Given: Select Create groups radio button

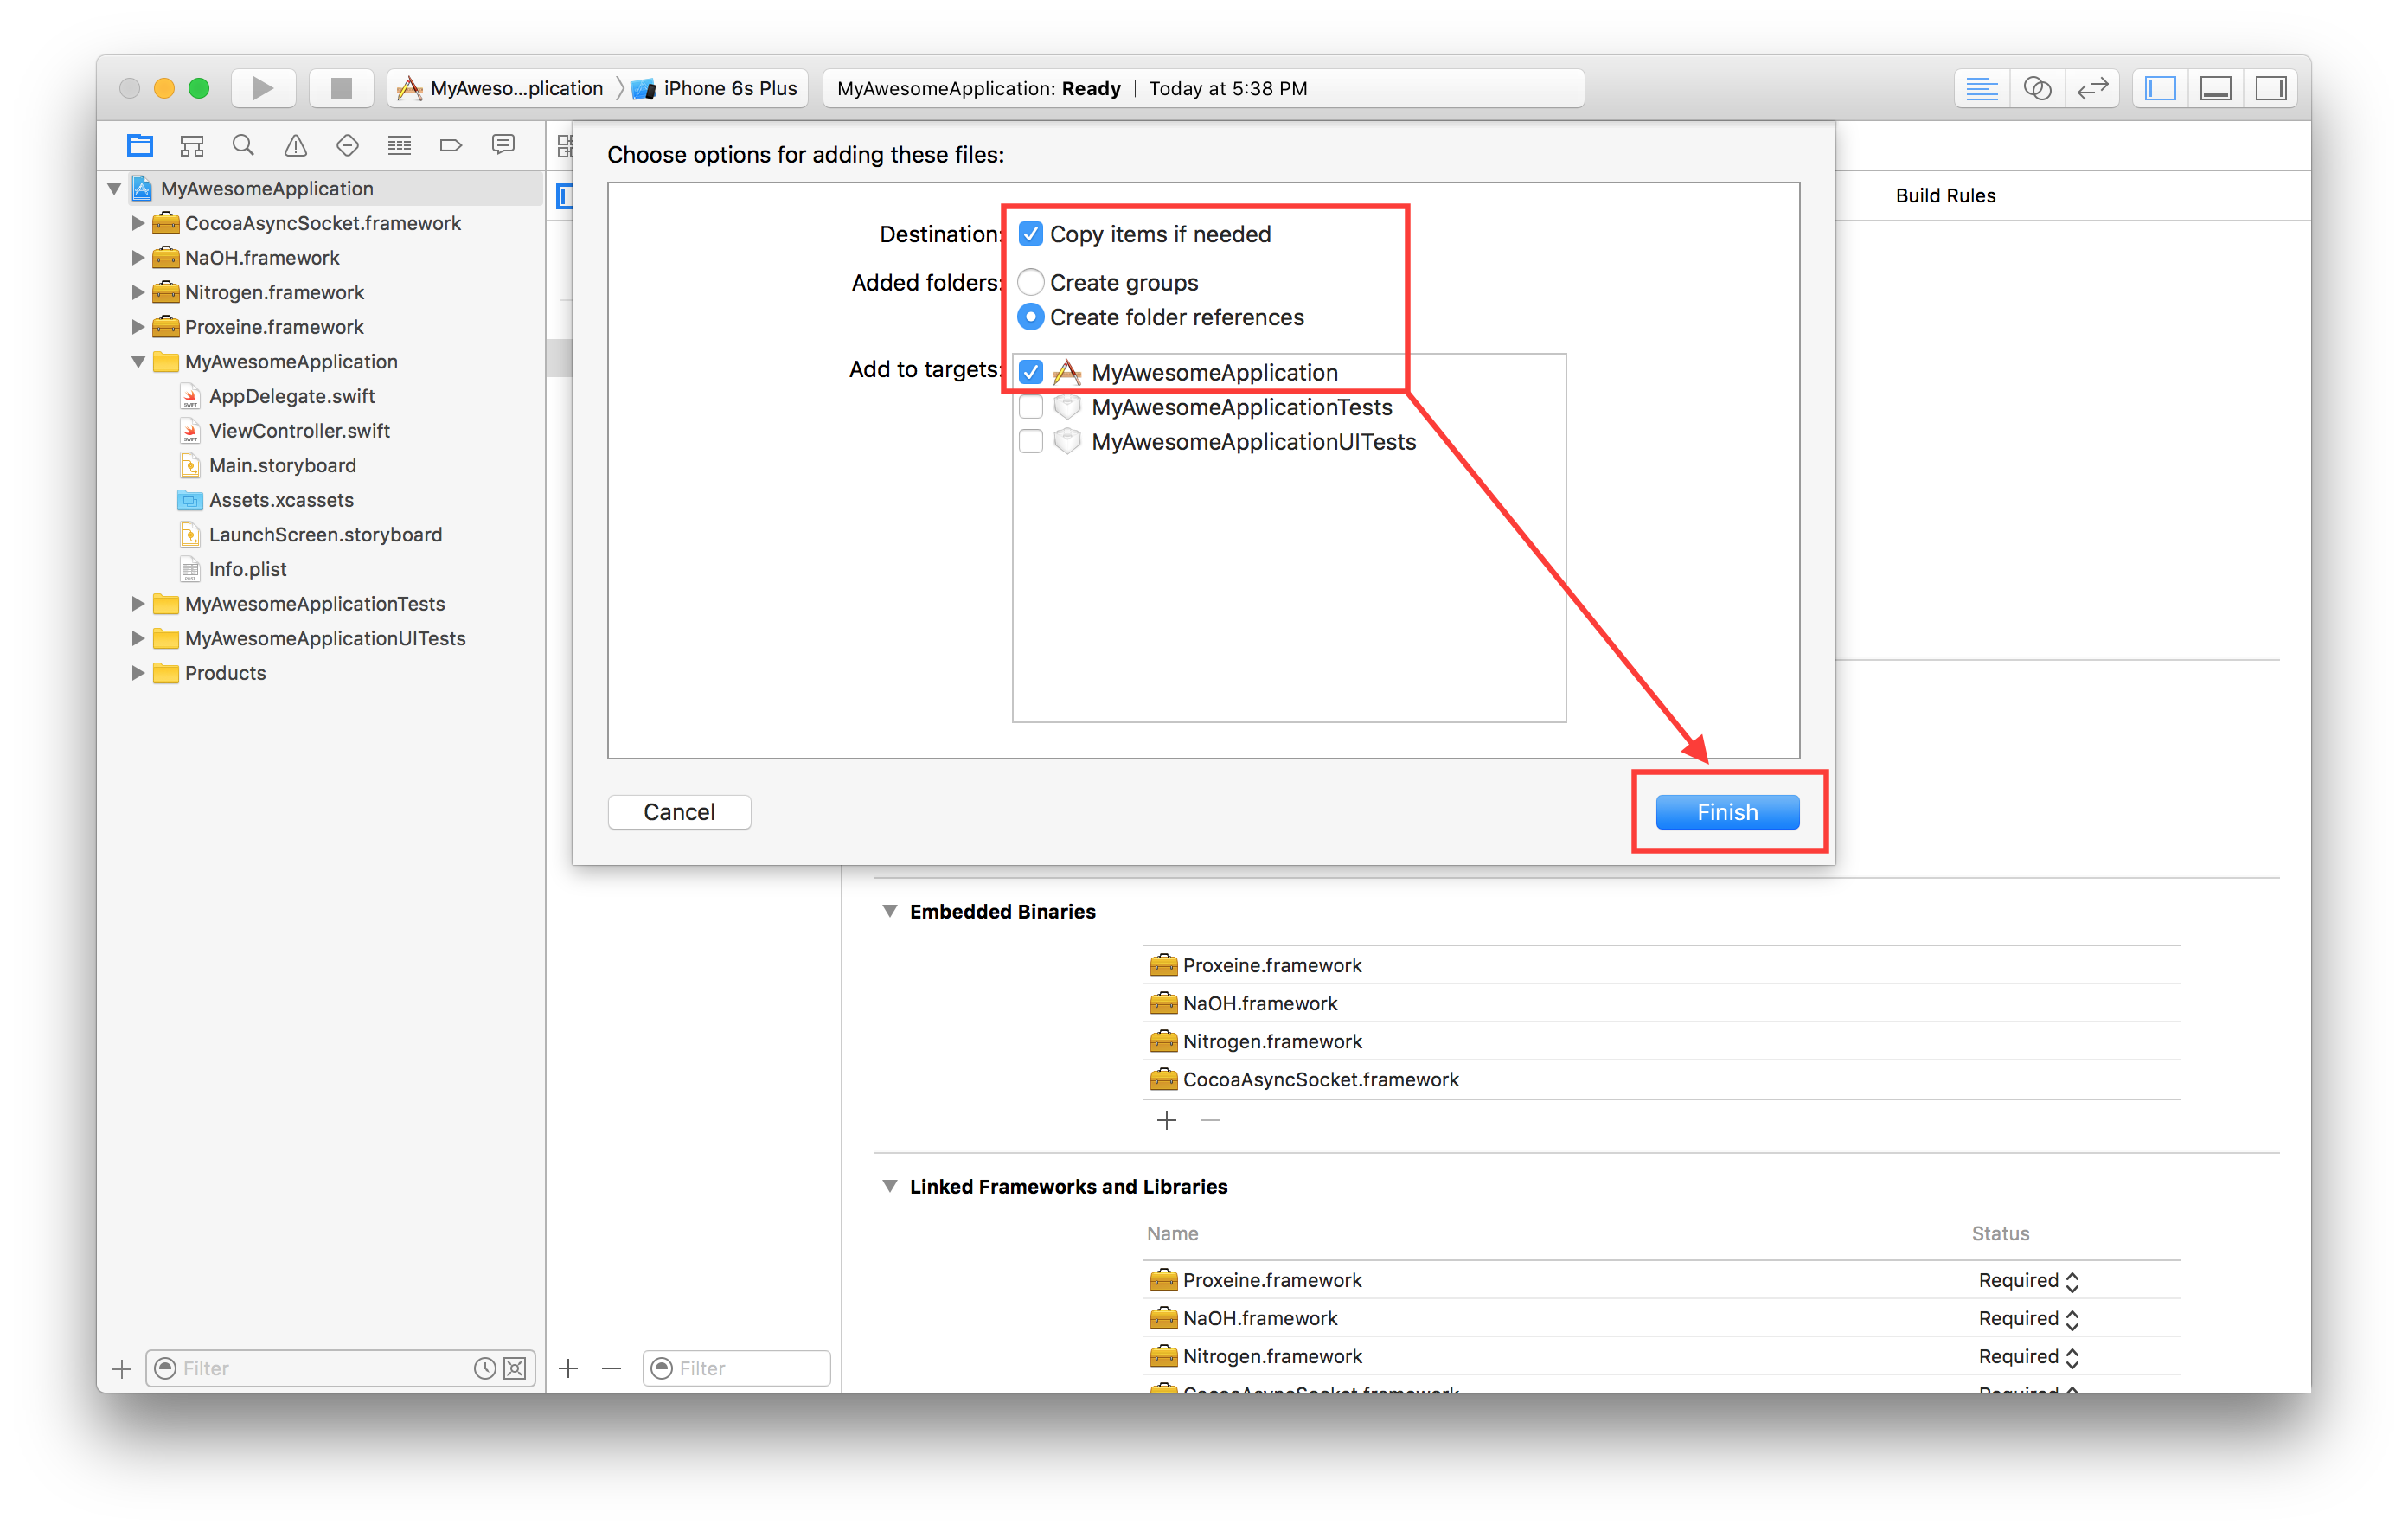Looking at the screenshot, I should coord(1027,281).
